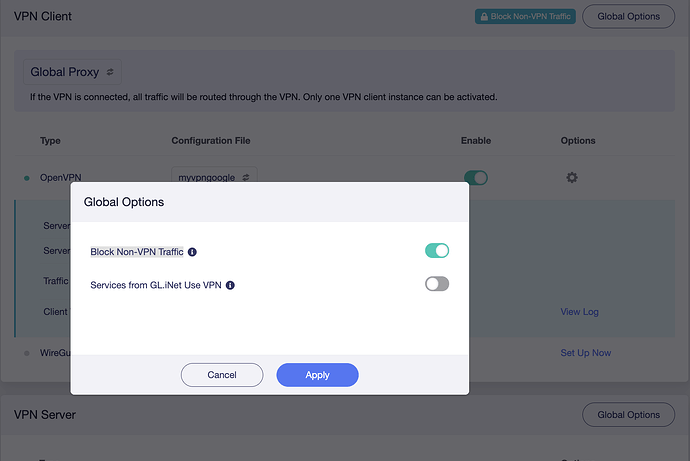Open the Global Proxy mode dropdown
The width and height of the screenshot is (690, 461).
[x=72, y=72]
